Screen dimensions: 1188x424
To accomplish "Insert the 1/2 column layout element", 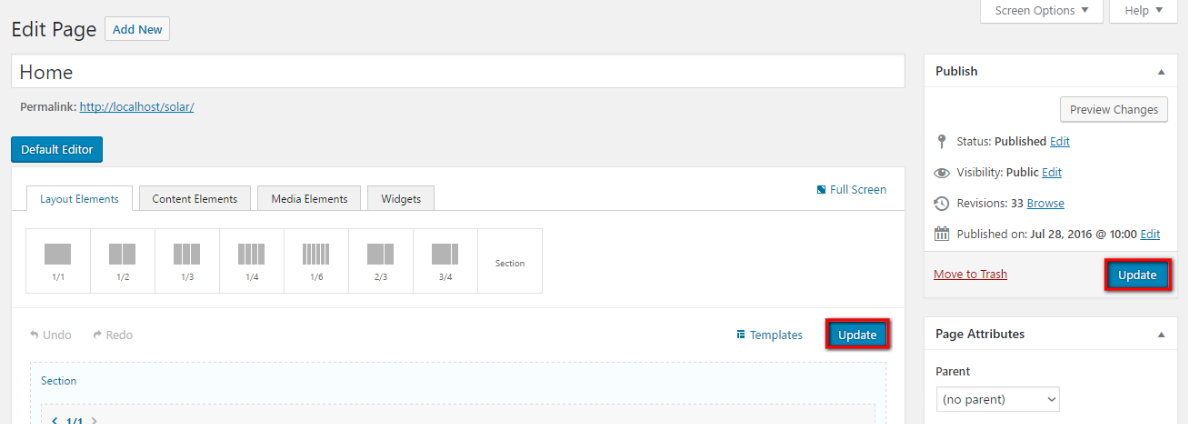I will click(122, 260).
